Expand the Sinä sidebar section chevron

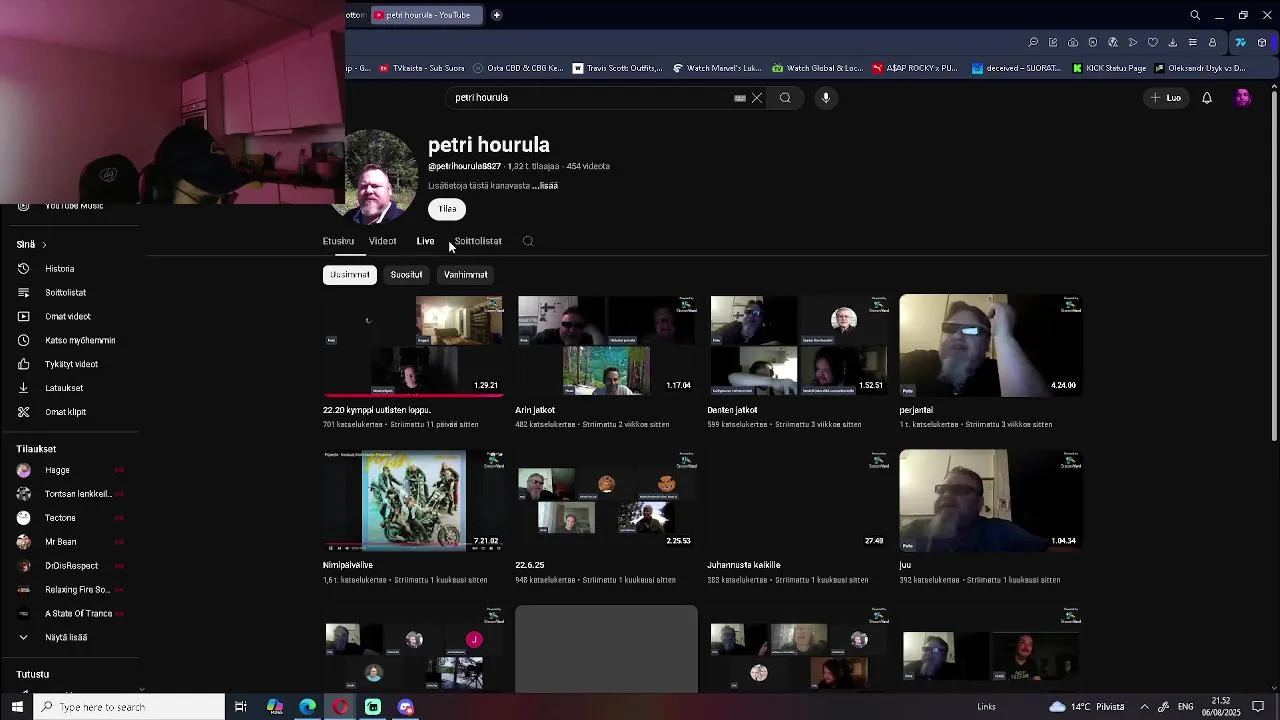pos(44,245)
